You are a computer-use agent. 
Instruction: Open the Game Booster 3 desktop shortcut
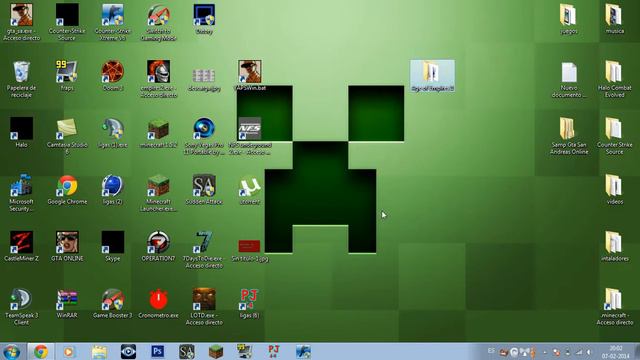tap(113, 304)
